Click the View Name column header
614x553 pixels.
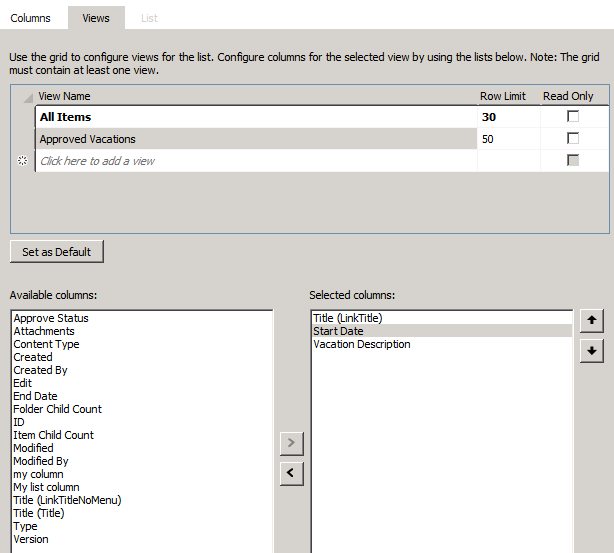click(x=65, y=96)
